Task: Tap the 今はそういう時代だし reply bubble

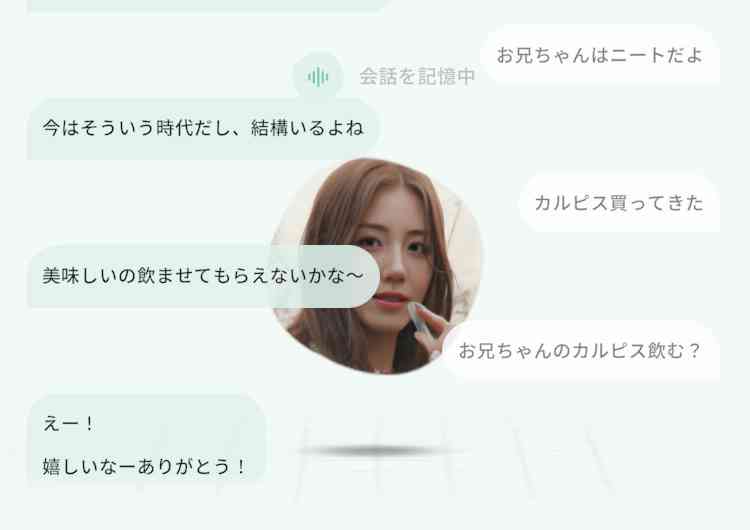Action: (x=204, y=128)
